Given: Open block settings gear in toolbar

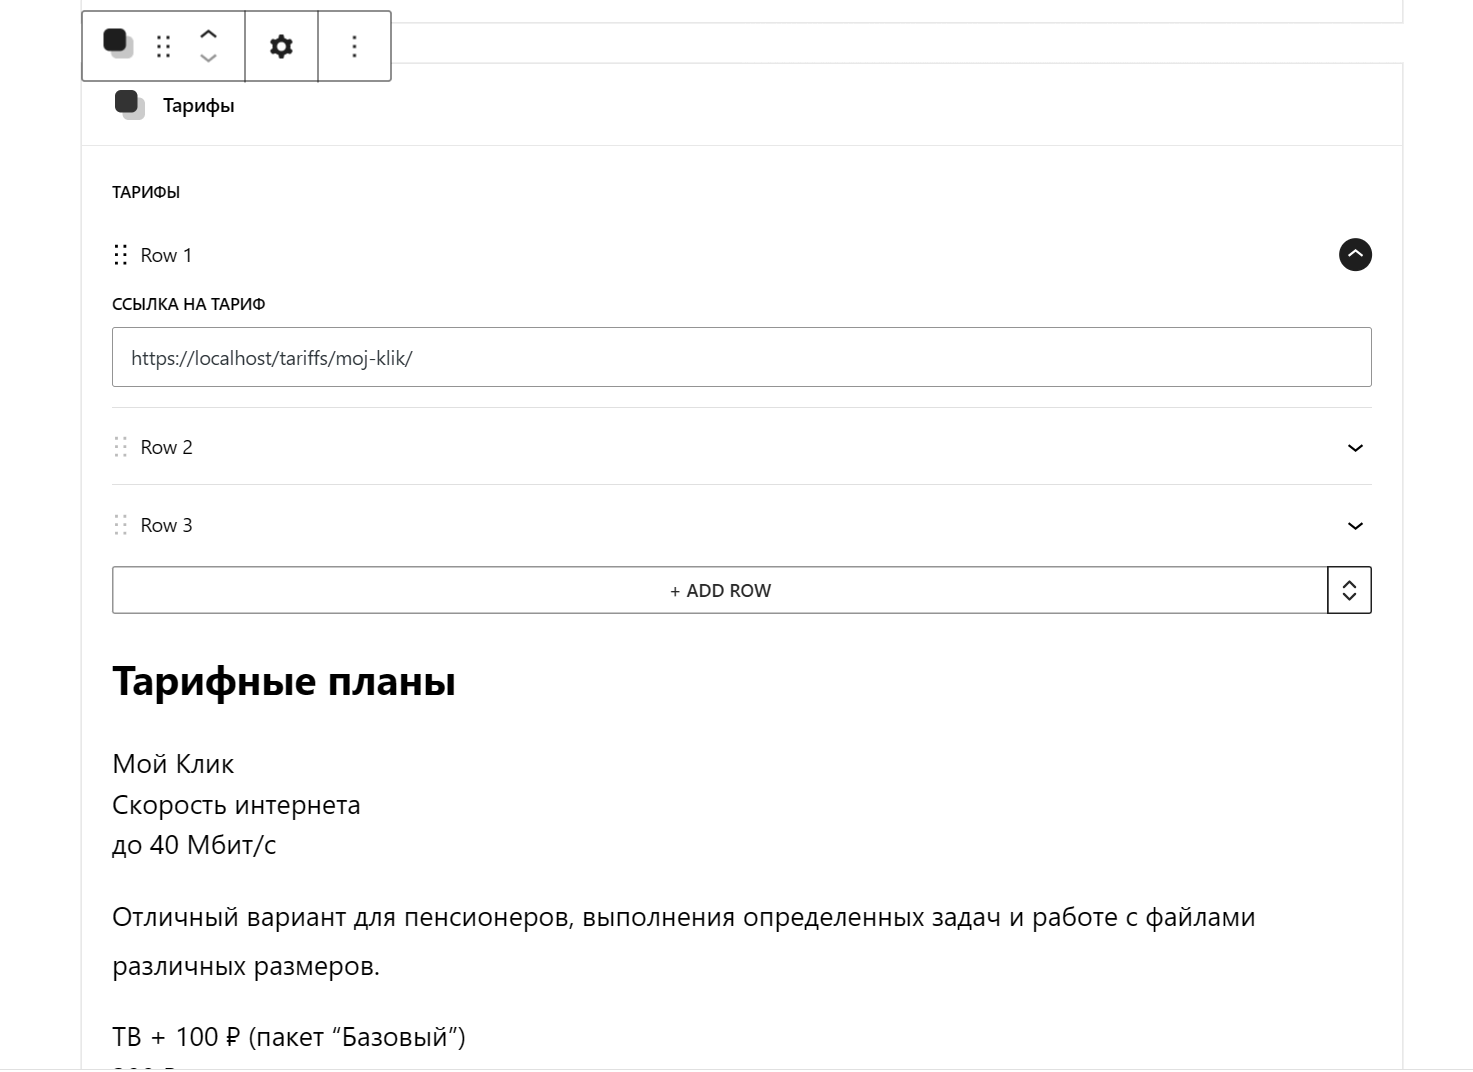Looking at the screenshot, I should [x=282, y=46].
